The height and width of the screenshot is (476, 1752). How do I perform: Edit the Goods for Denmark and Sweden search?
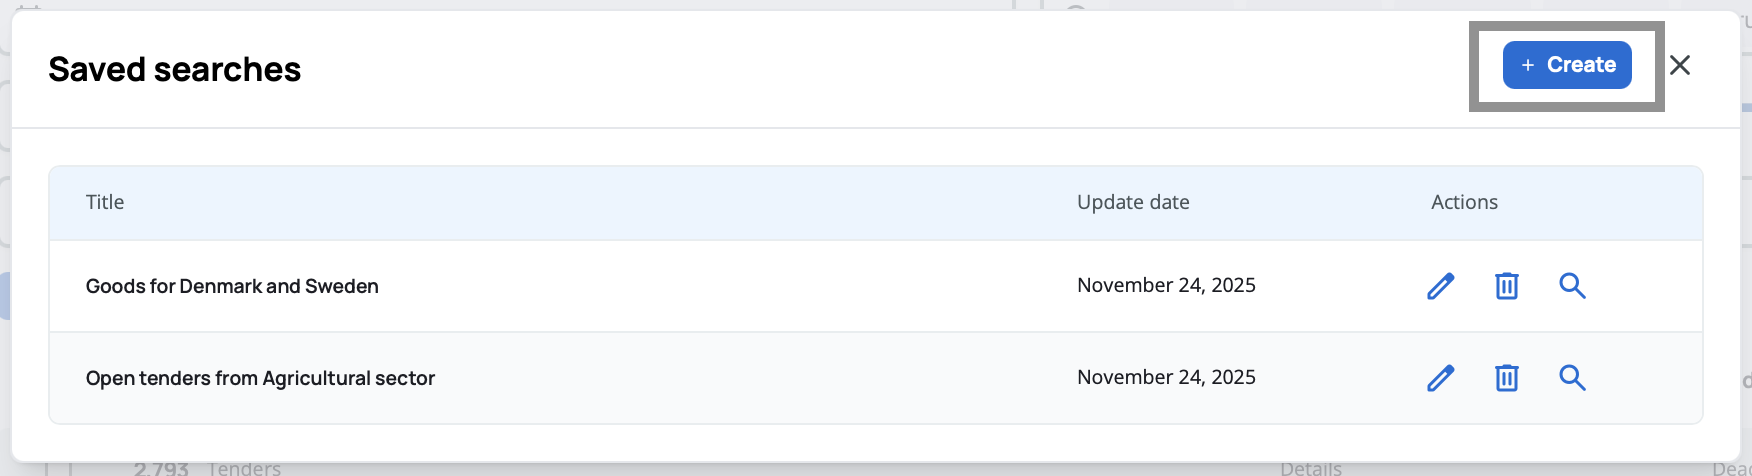pyautogui.click(x=1440, y=286)
